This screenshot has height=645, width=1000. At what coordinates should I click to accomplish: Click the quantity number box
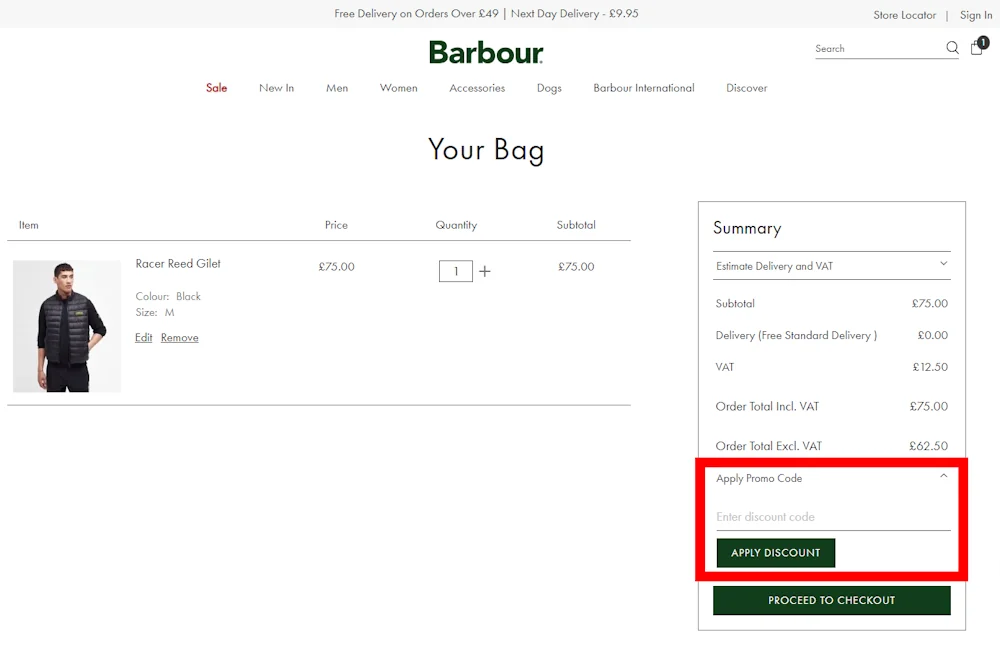[455, 271]
